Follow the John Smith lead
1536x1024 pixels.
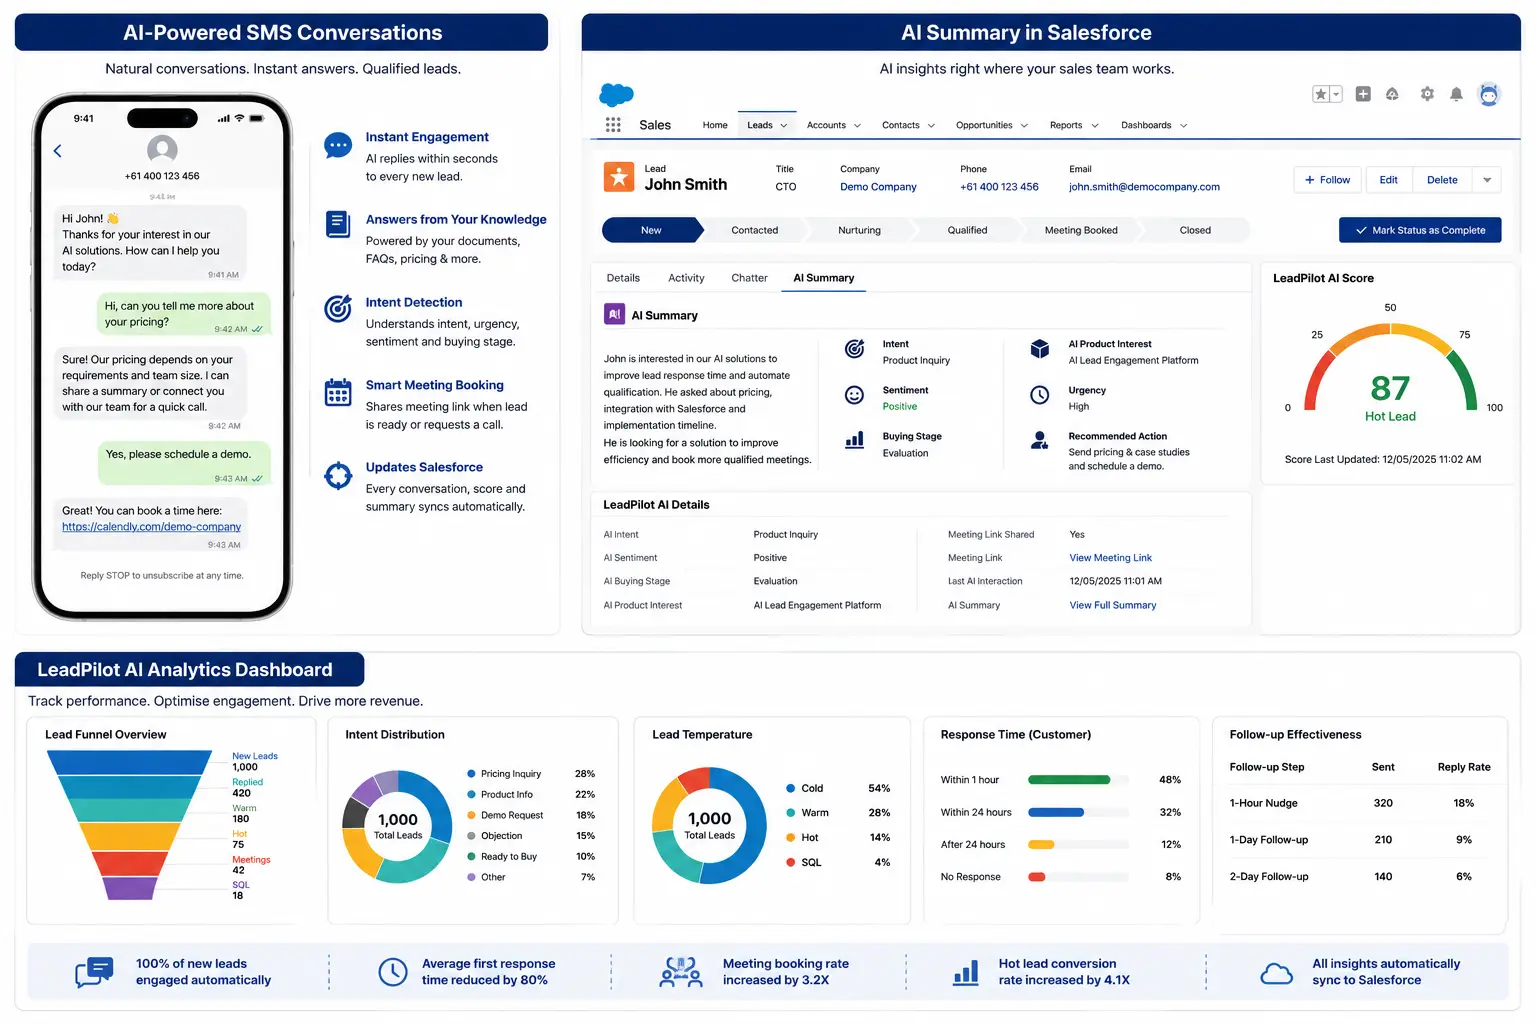point(1327,180)
